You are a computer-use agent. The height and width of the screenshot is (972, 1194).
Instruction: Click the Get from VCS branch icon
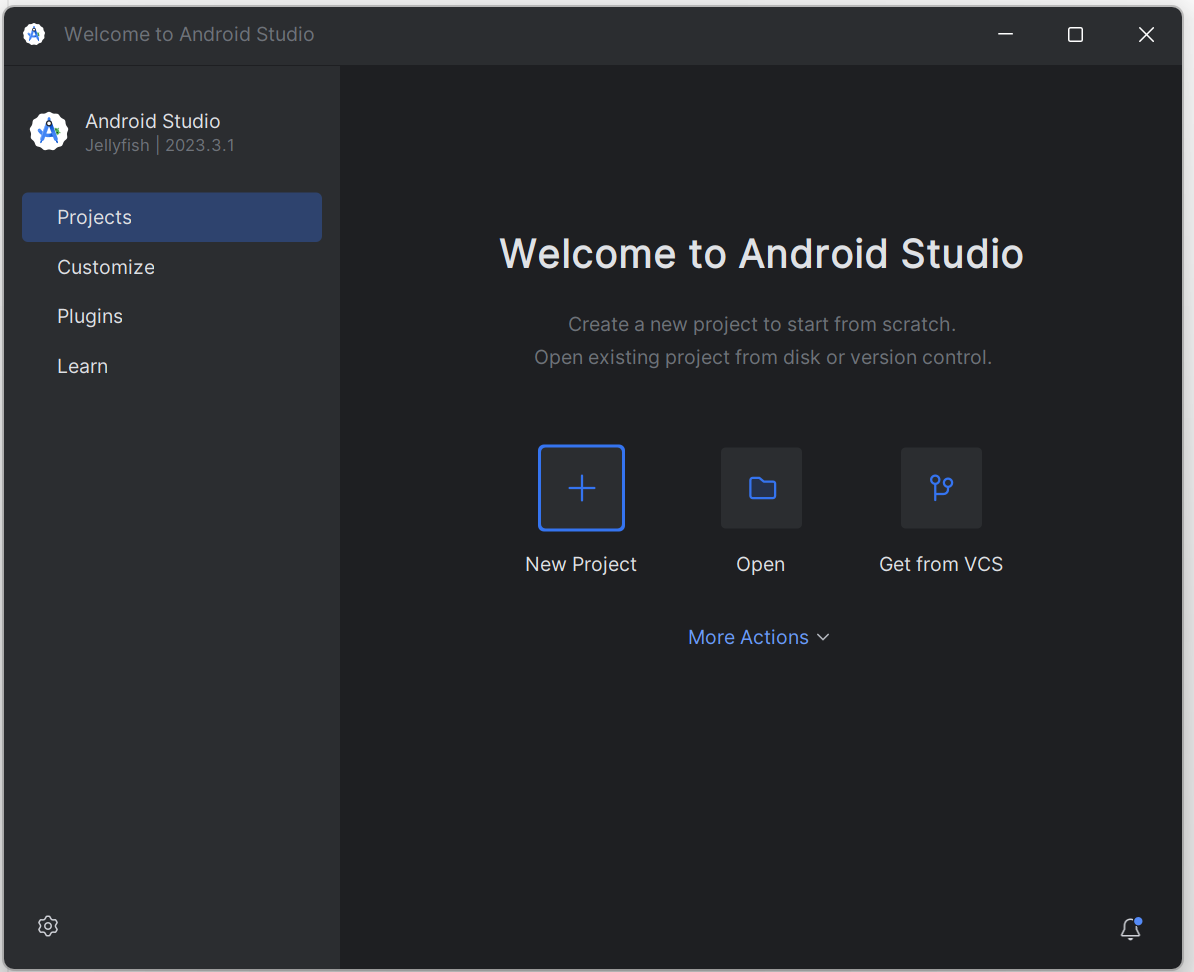941,488
